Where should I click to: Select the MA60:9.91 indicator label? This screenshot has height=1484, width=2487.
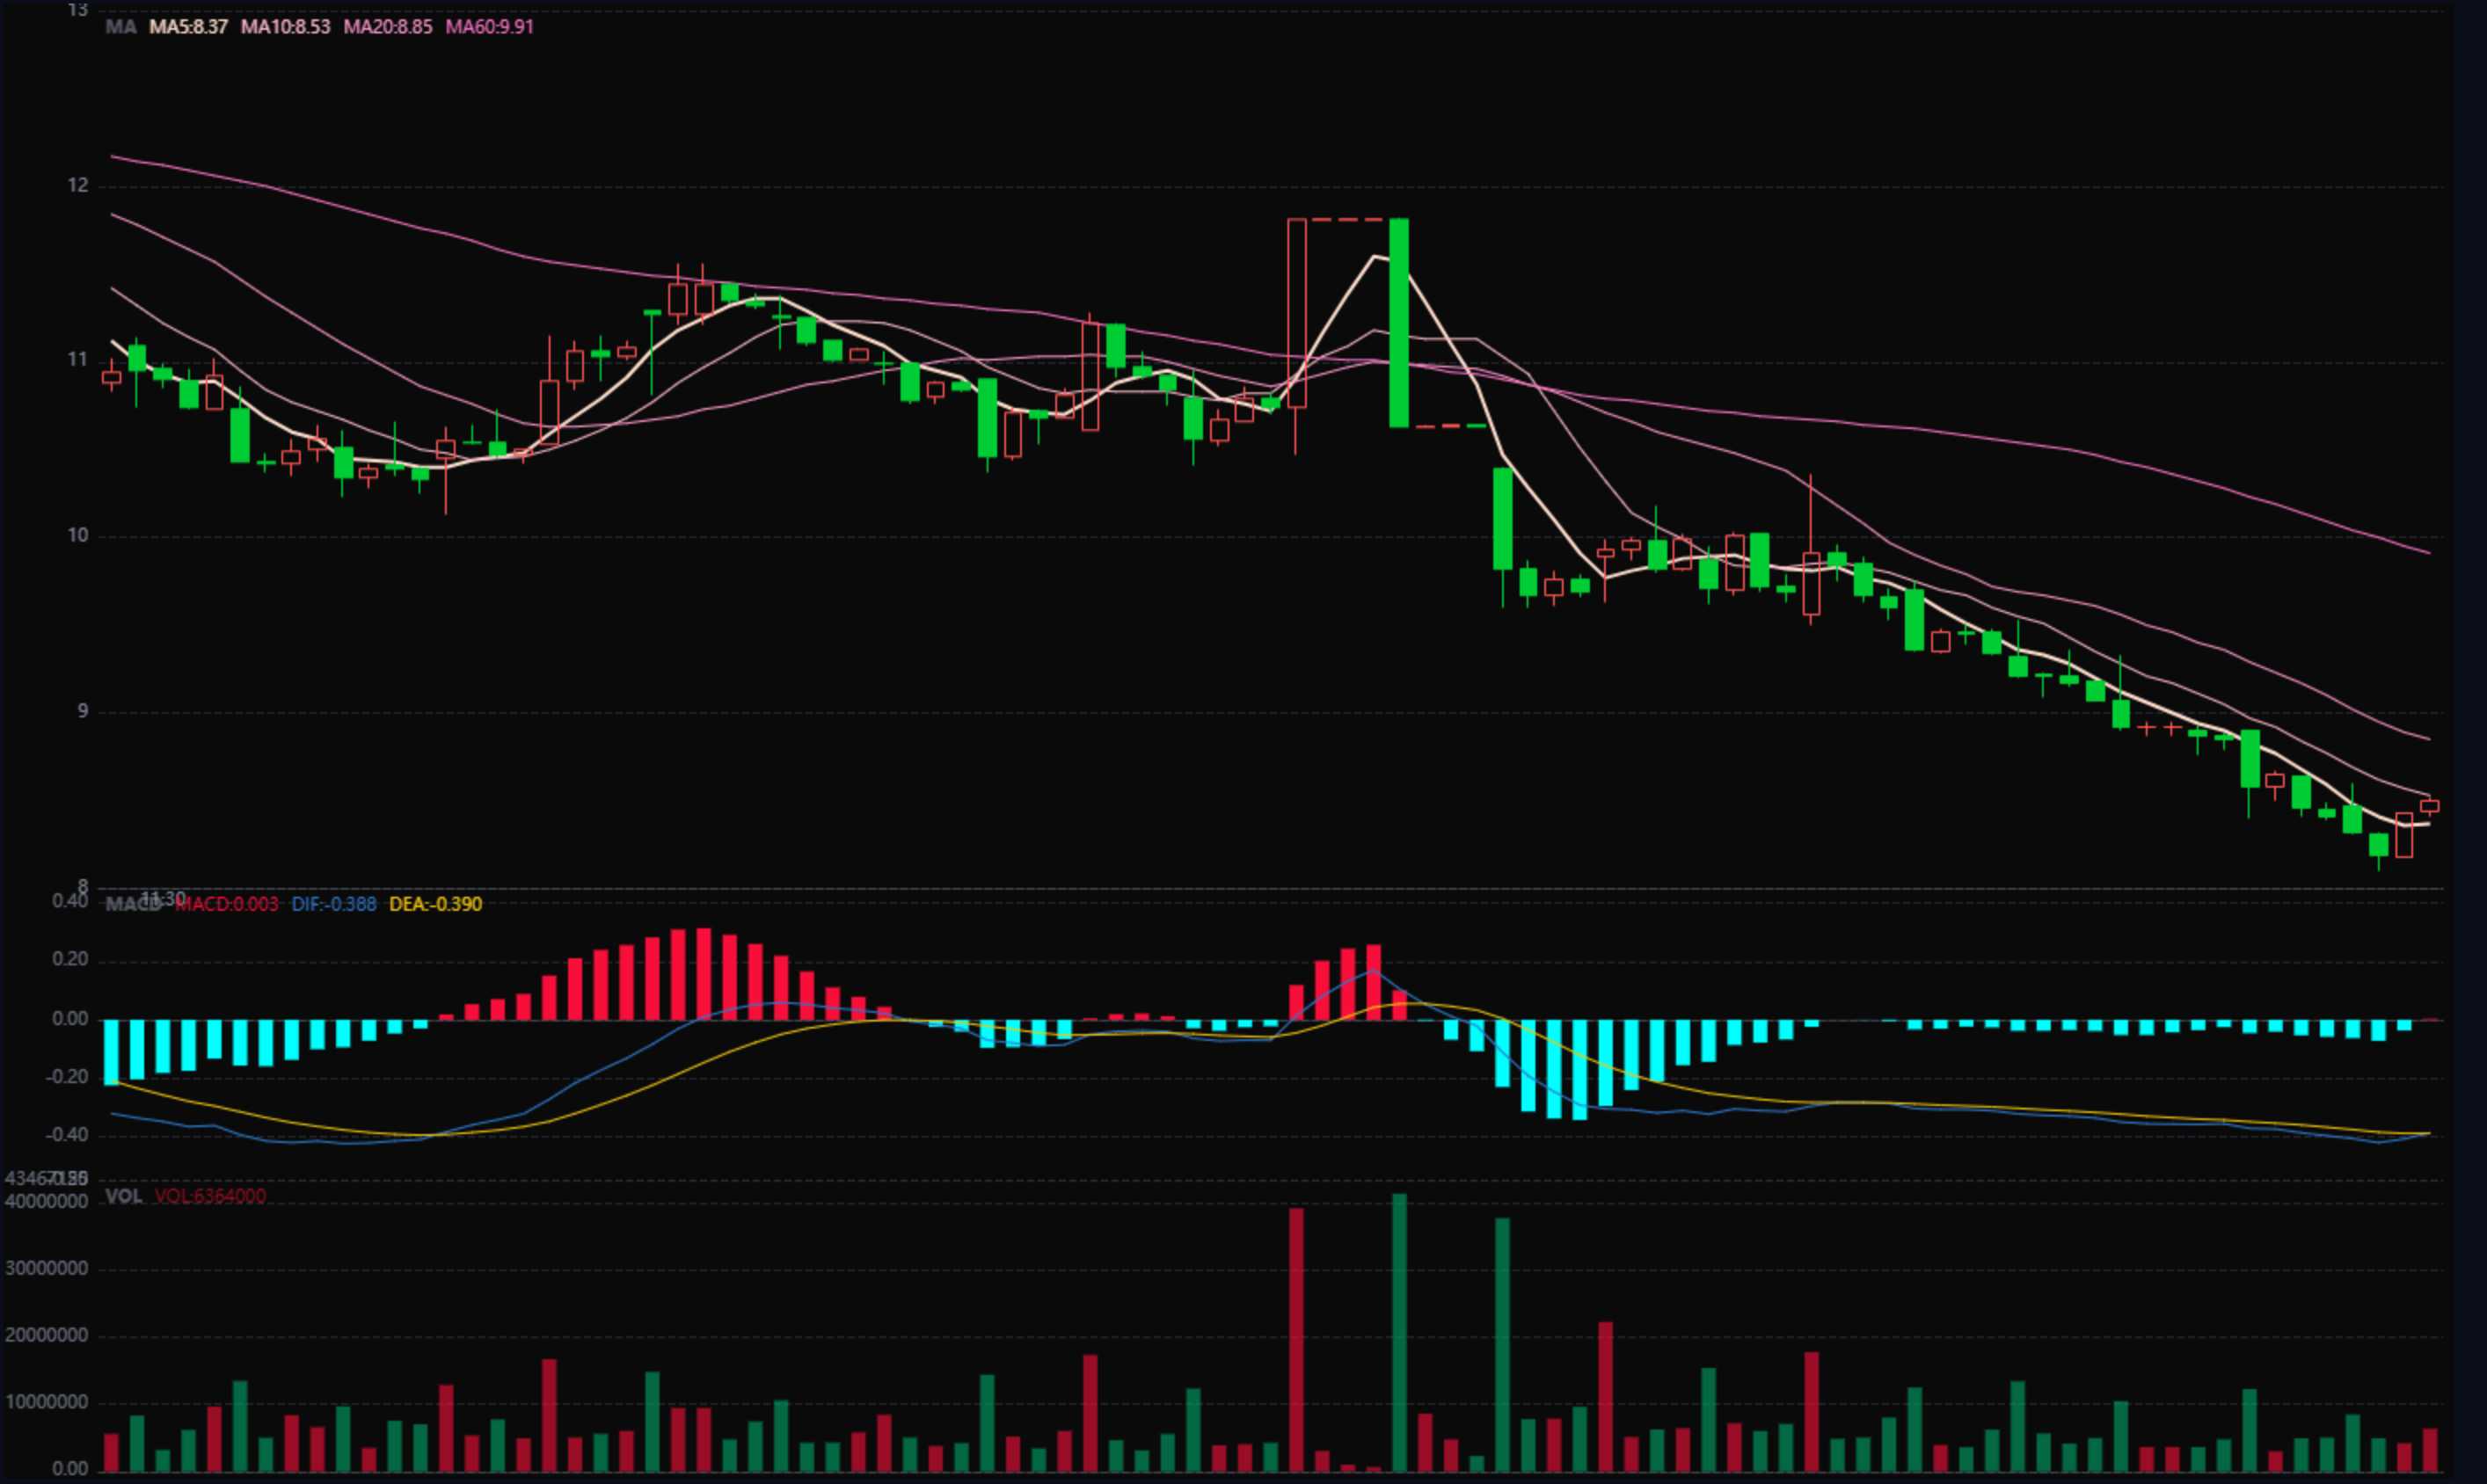click(x=490, y=27)
